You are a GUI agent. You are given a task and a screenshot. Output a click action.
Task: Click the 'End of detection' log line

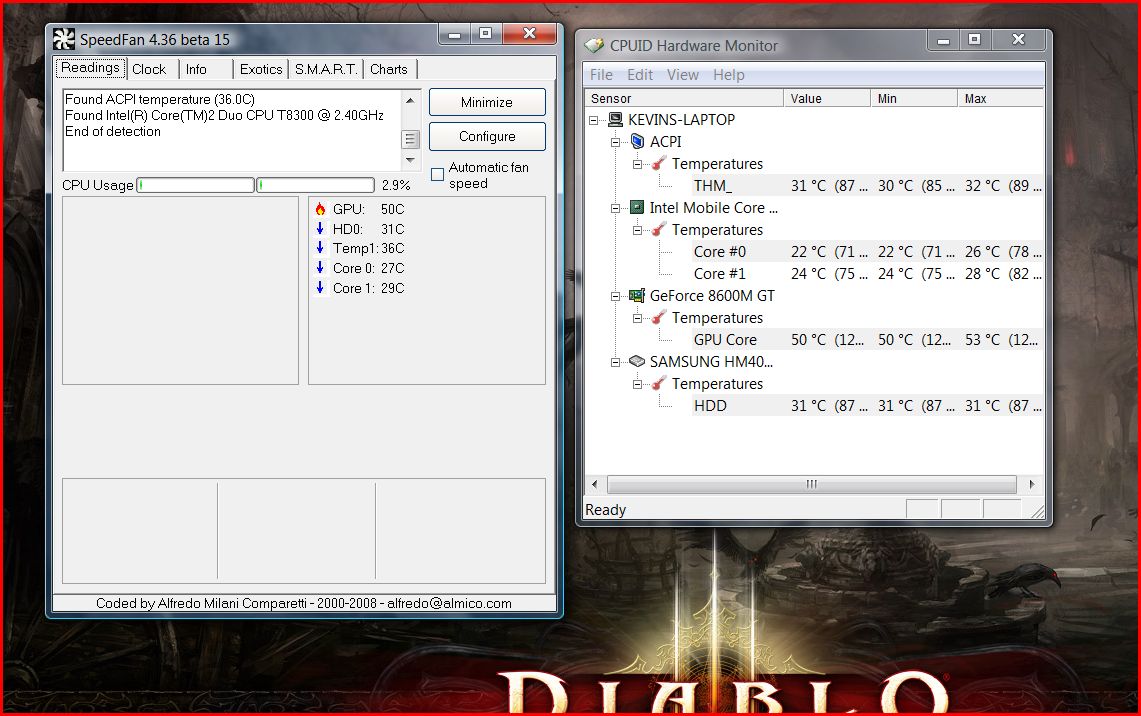(x=113, y=132)
